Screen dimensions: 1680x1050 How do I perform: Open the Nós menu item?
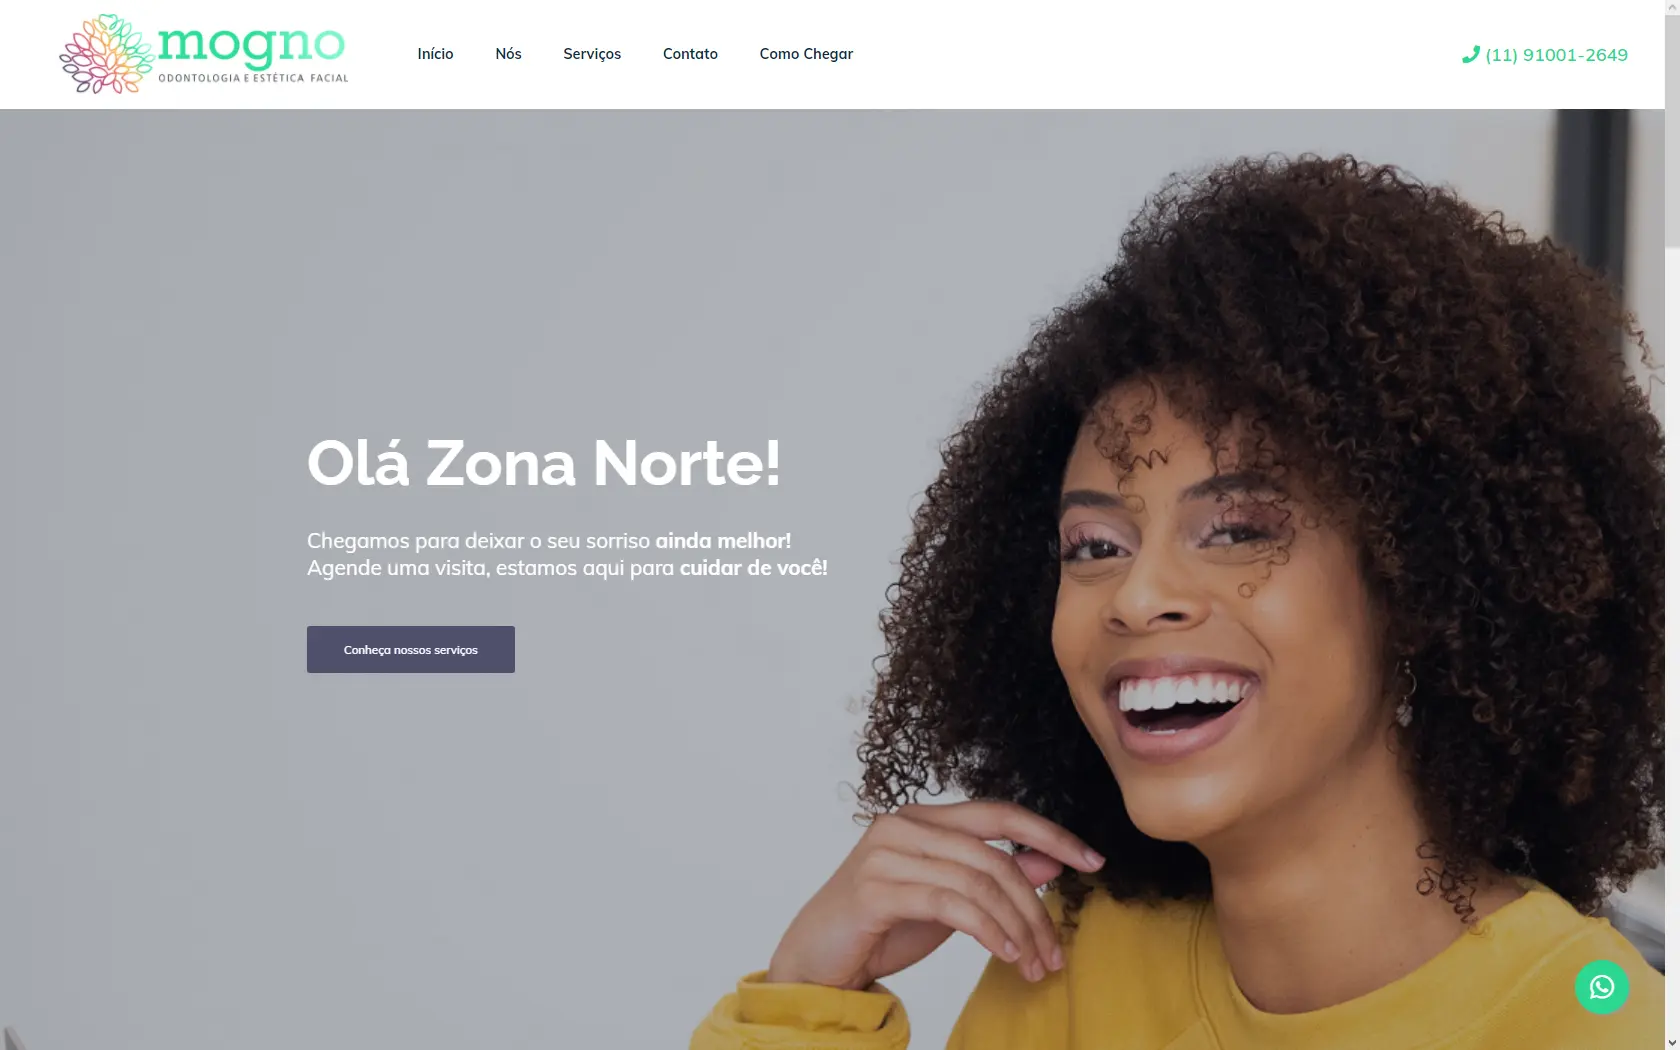[508, 54]
